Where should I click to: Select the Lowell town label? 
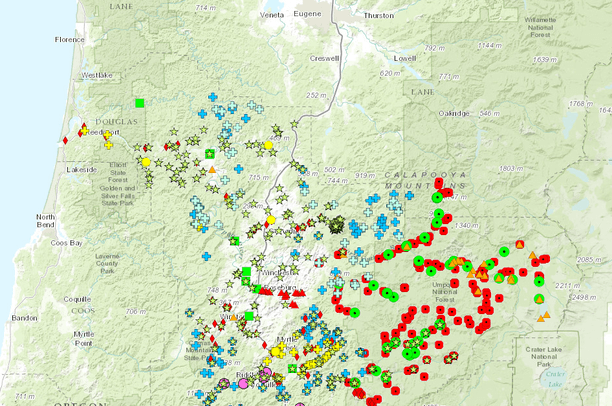click(x=405, y=58)
